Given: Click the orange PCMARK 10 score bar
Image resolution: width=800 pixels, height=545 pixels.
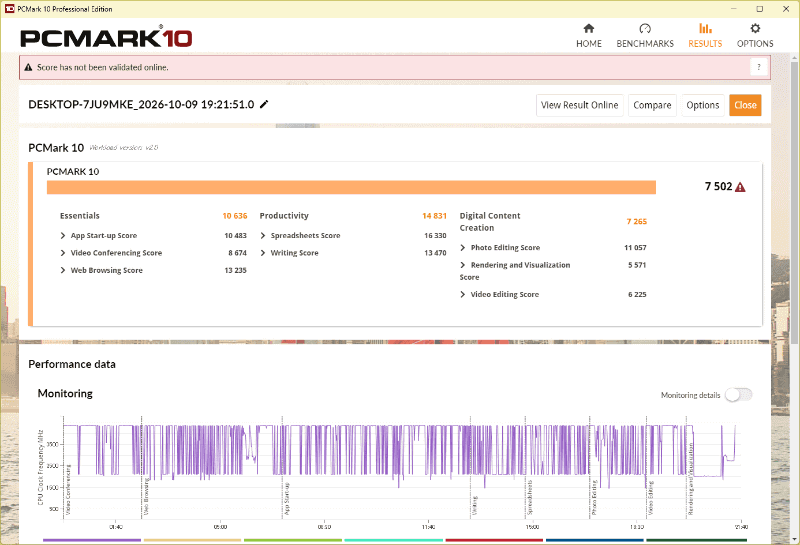Looking at the screenshot, I should tap(351, 187).
